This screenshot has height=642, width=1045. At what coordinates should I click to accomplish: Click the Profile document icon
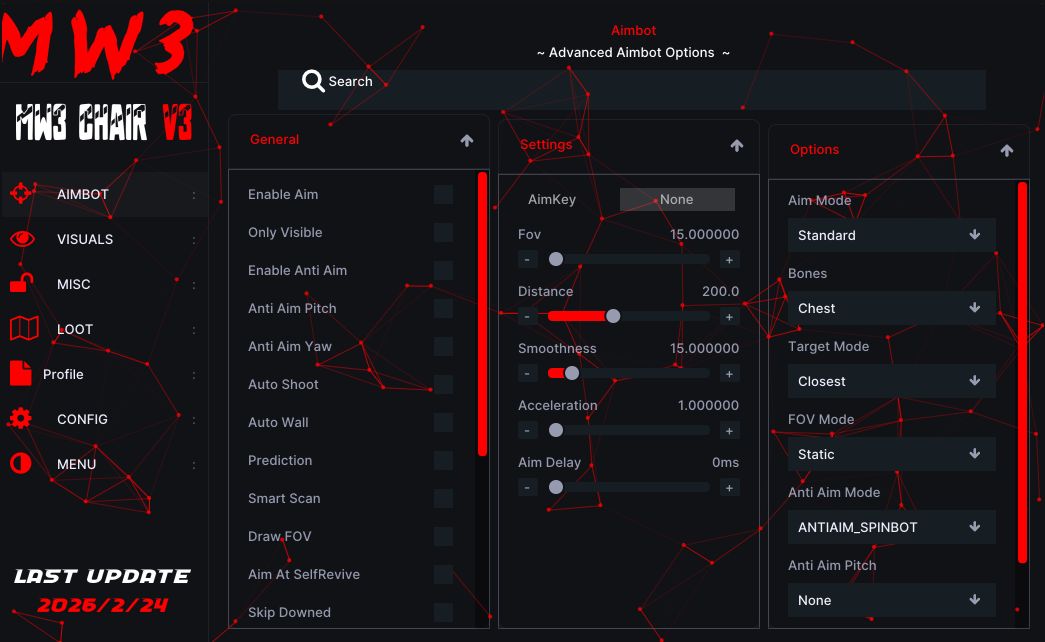click(x=21, y=373)
